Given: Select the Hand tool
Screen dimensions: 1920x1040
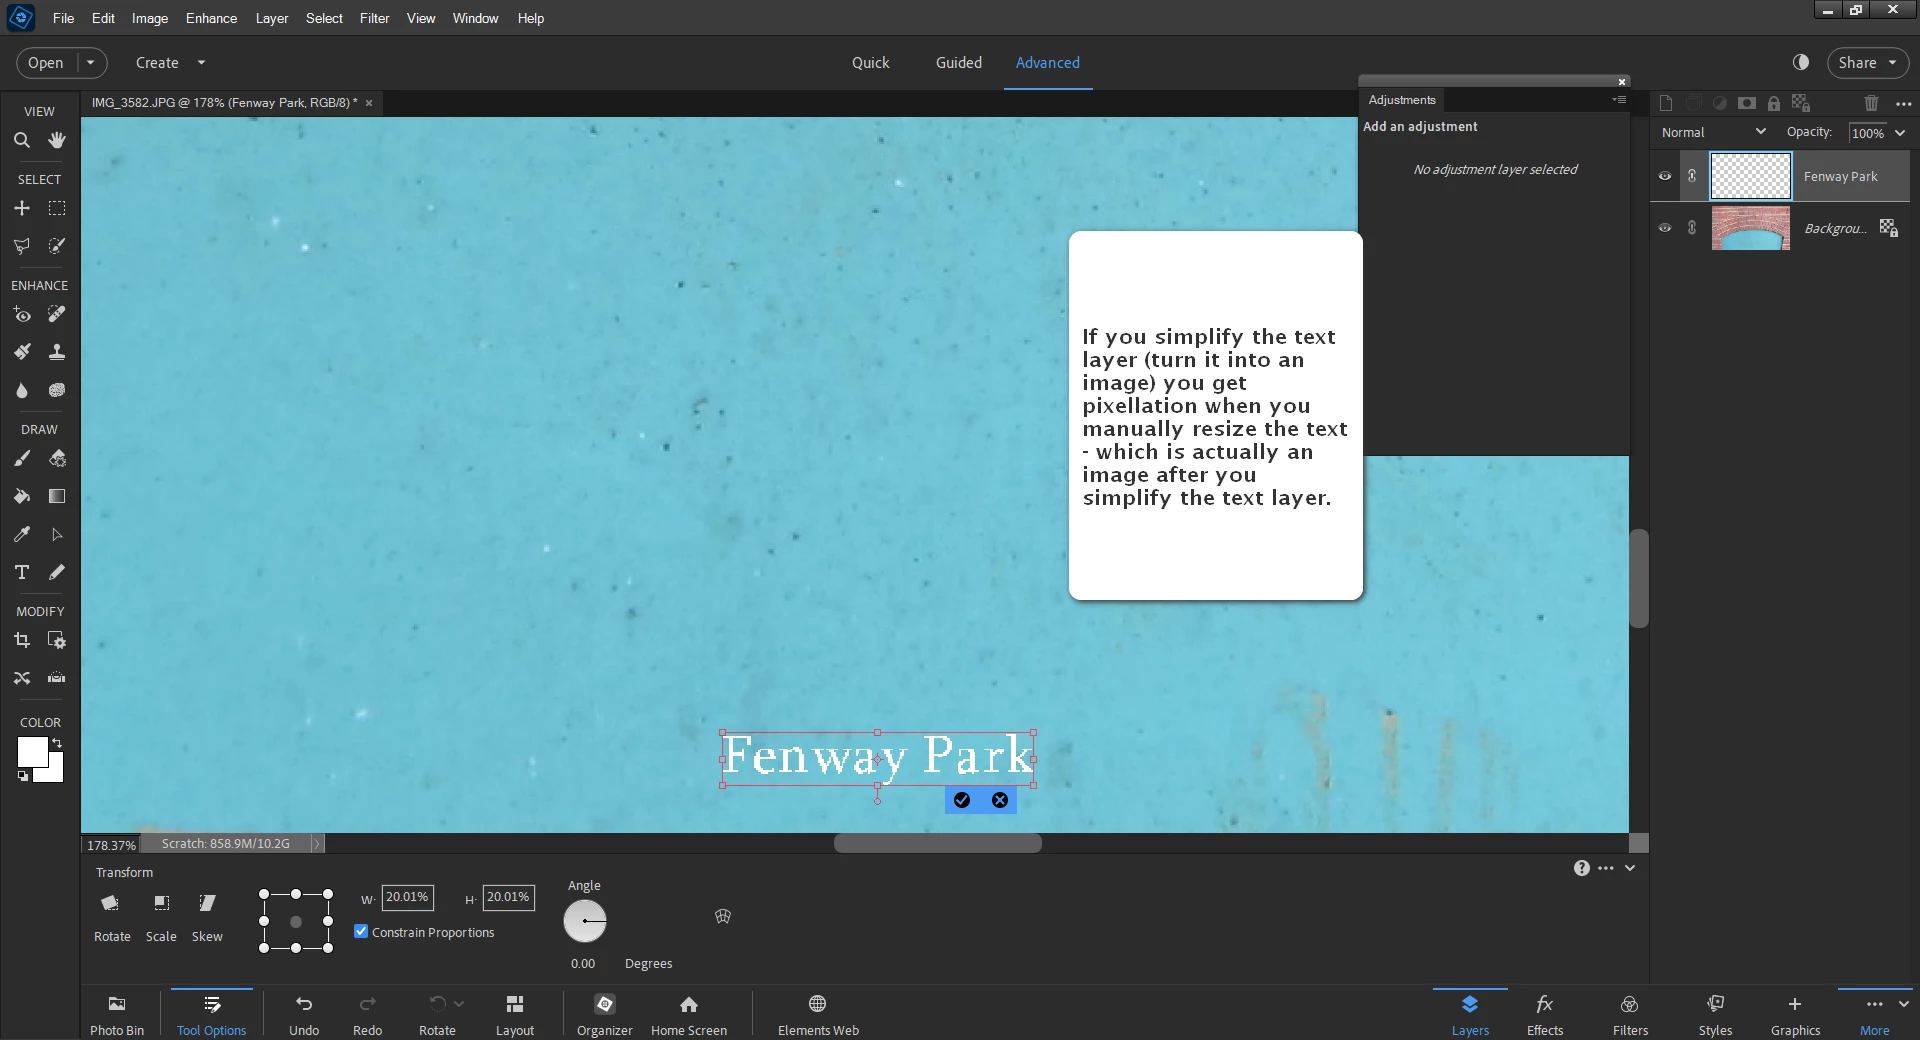Looking at the screenshot, I should (x=57, y=140).
